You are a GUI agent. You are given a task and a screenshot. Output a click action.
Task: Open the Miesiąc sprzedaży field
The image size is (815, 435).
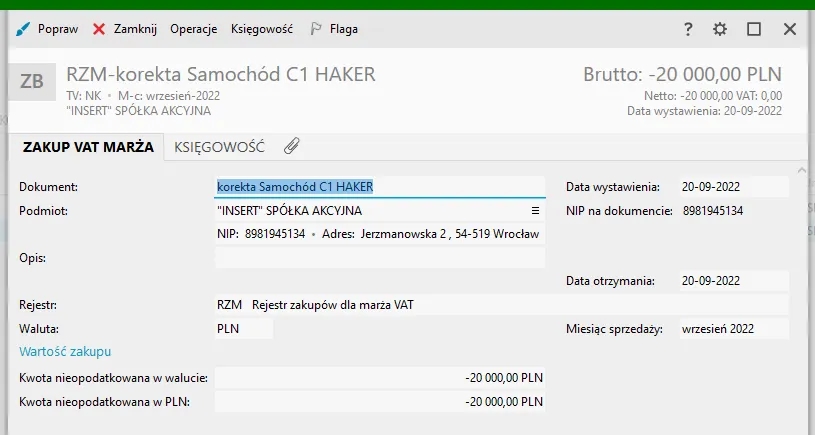(x=732, y=329)
